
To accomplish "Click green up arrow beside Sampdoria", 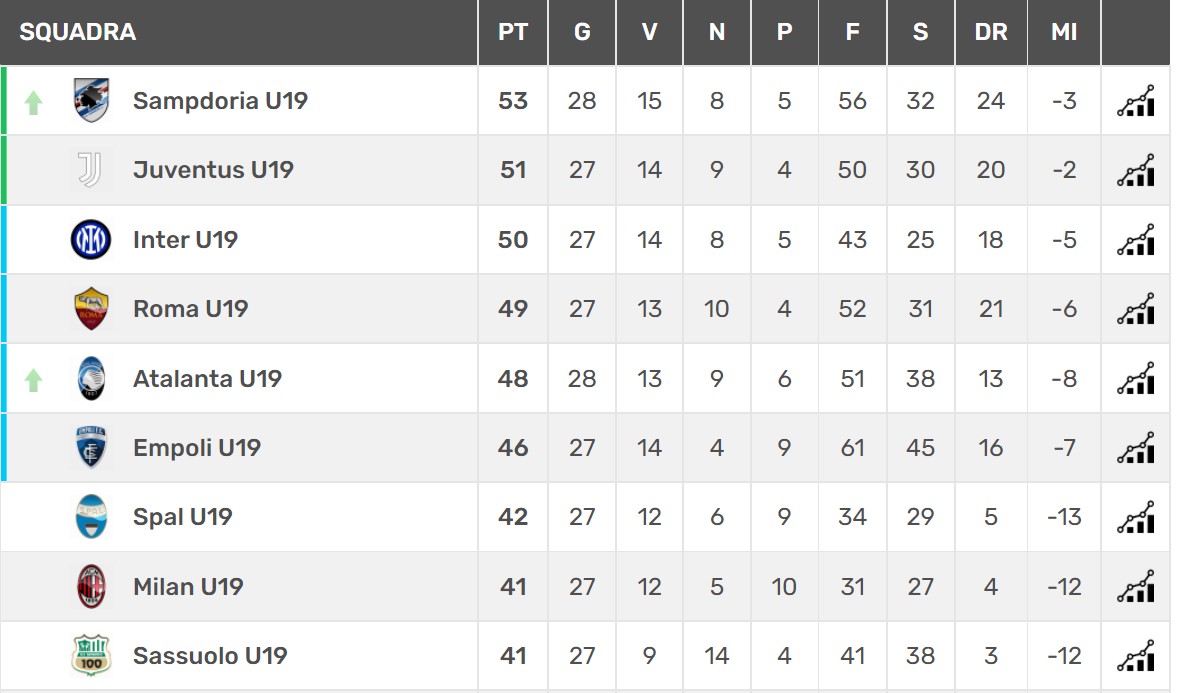I will coord(33,102).
